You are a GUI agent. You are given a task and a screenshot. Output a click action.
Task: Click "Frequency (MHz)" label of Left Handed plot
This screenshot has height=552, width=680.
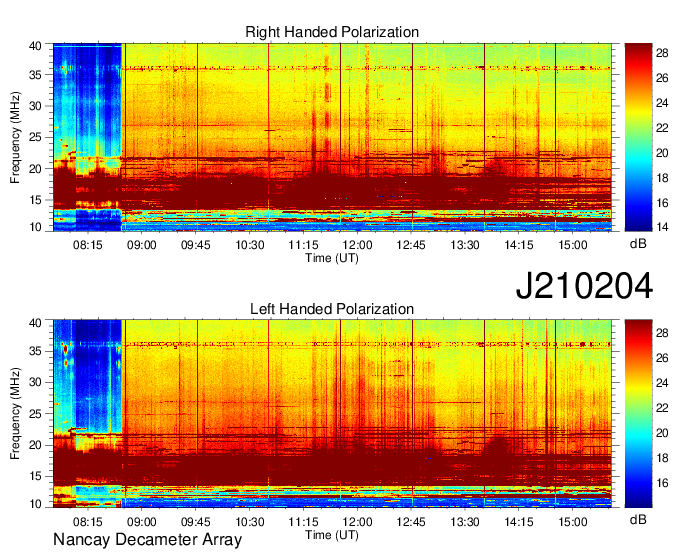(x=15, y=414)
